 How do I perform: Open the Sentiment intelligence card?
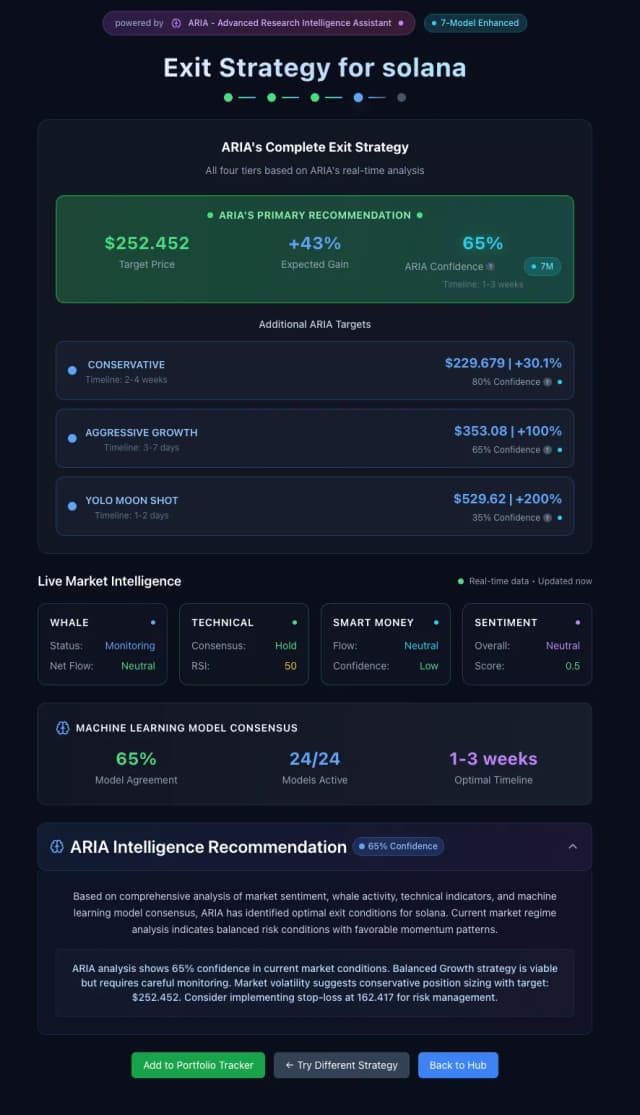[527, 644]
